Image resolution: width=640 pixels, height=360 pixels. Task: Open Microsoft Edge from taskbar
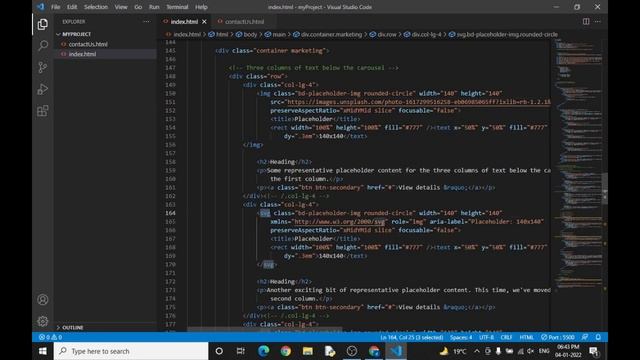click(264, 351)
